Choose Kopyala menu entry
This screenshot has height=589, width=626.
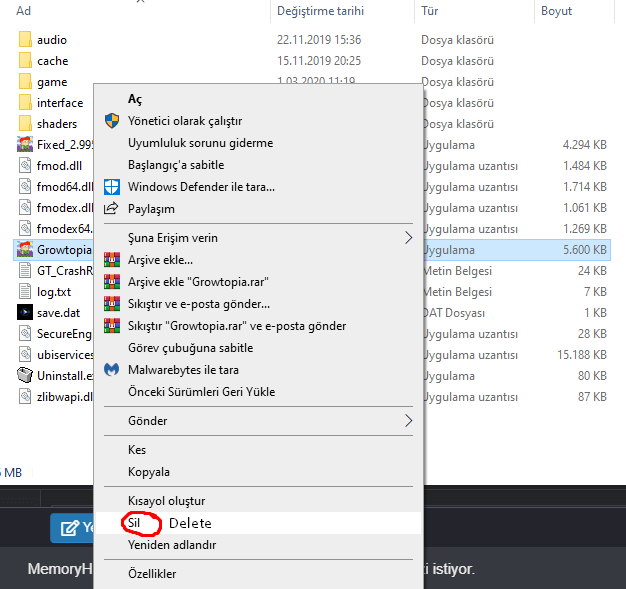259,472
